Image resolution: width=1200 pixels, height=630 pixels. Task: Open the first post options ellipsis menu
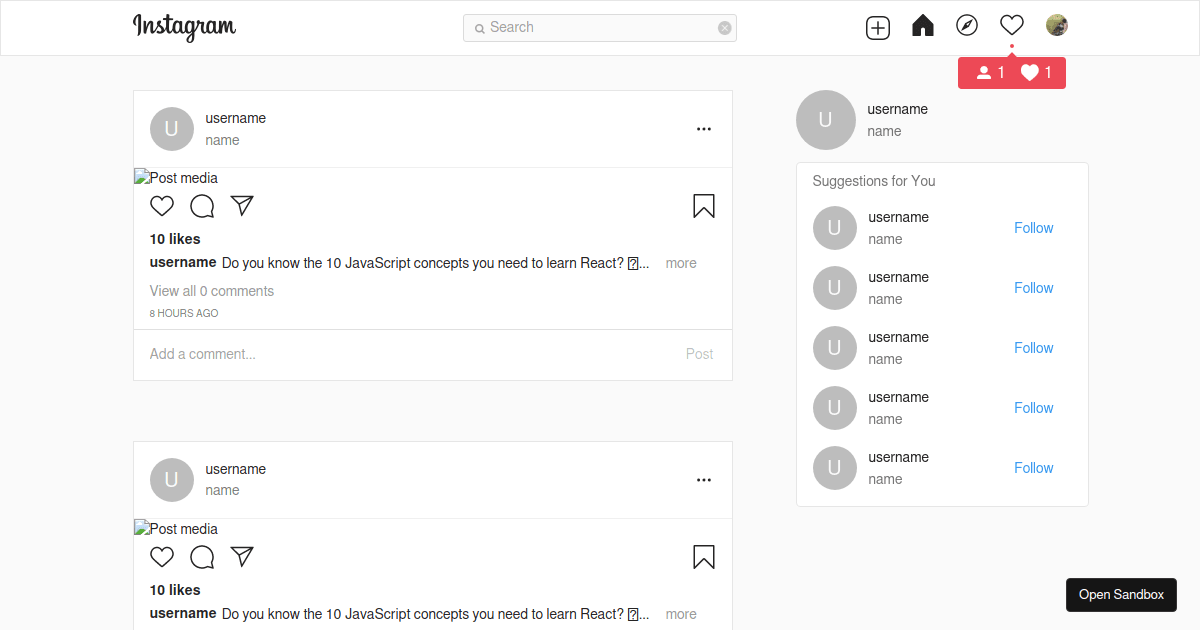pyautogui.click(x=703, y=128)
